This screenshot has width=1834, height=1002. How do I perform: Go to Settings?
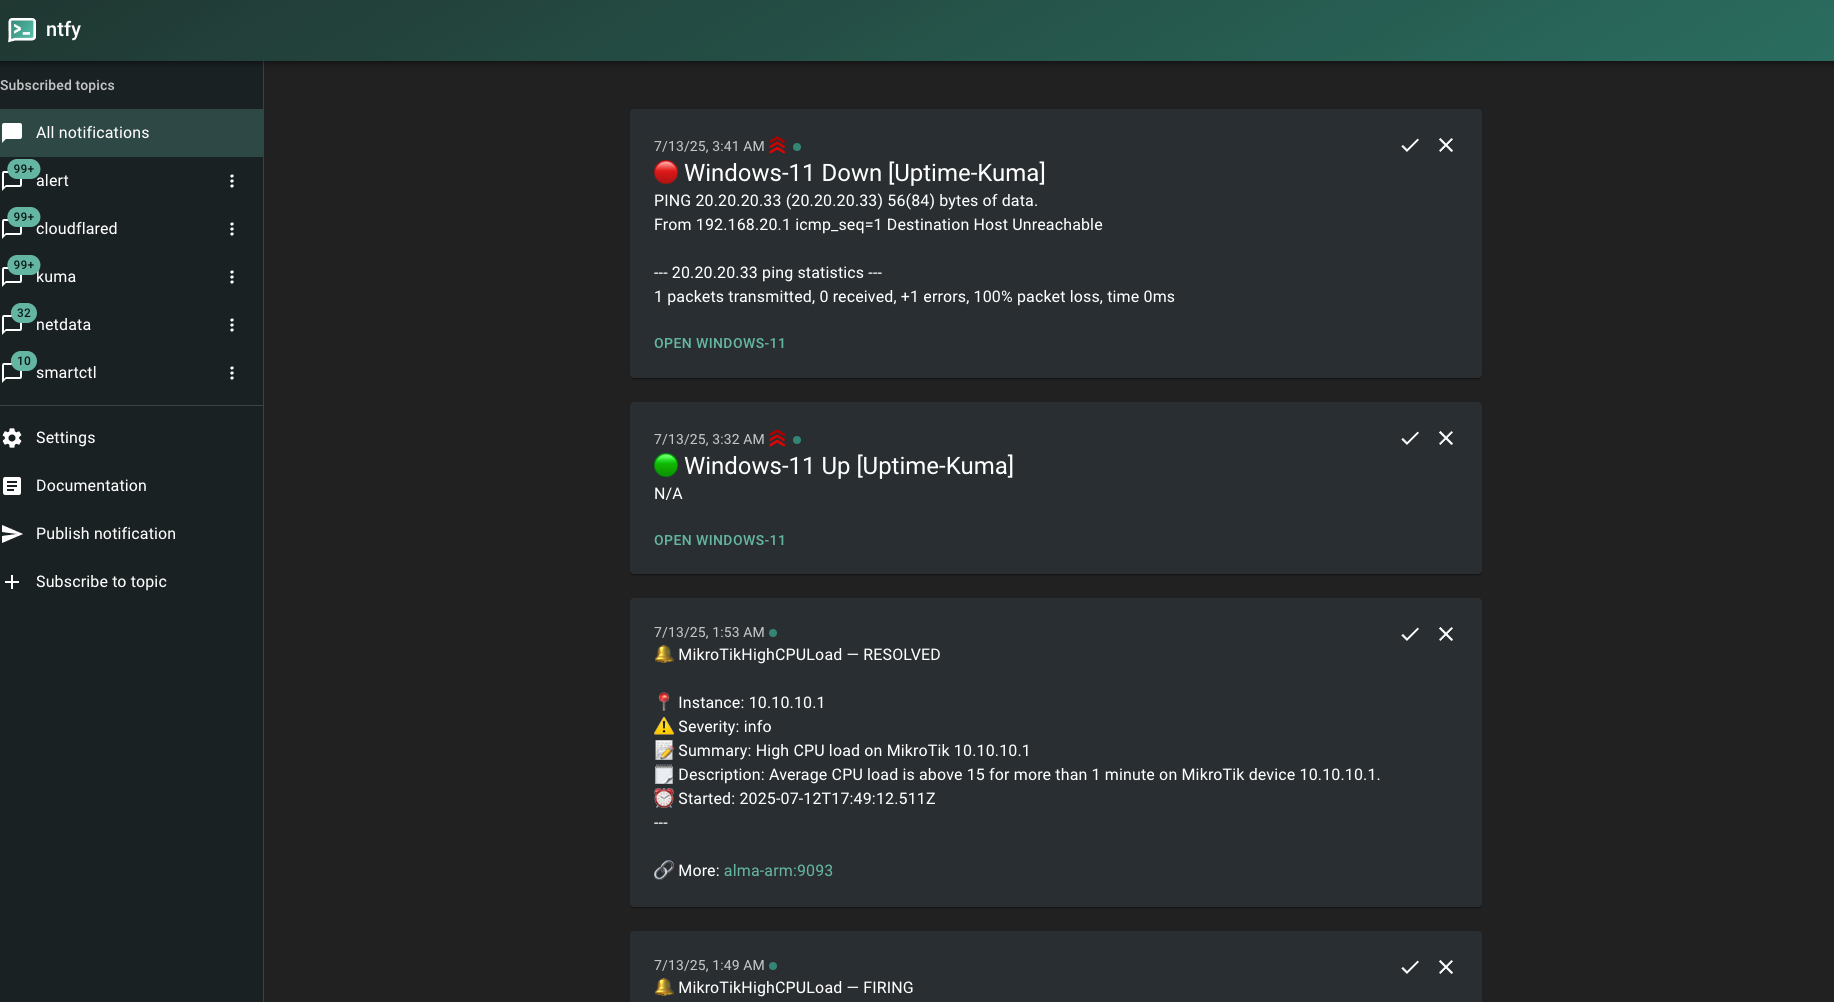click(x=131, y=438)
